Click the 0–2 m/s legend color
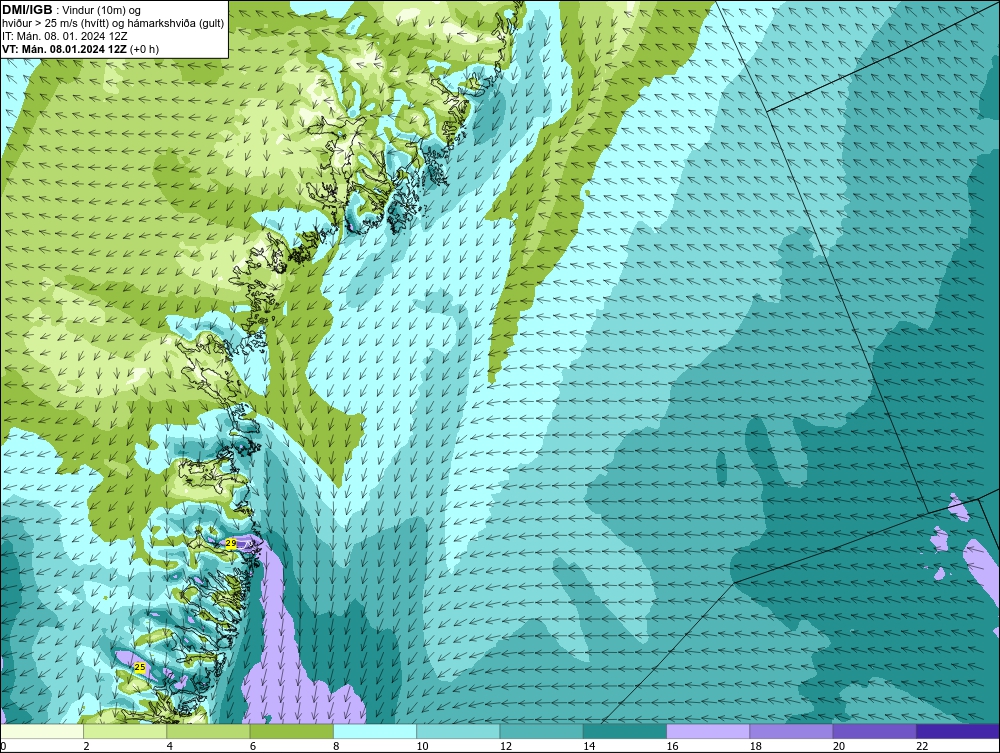This screenshot has width=1000, height=753. pos(42,731)
